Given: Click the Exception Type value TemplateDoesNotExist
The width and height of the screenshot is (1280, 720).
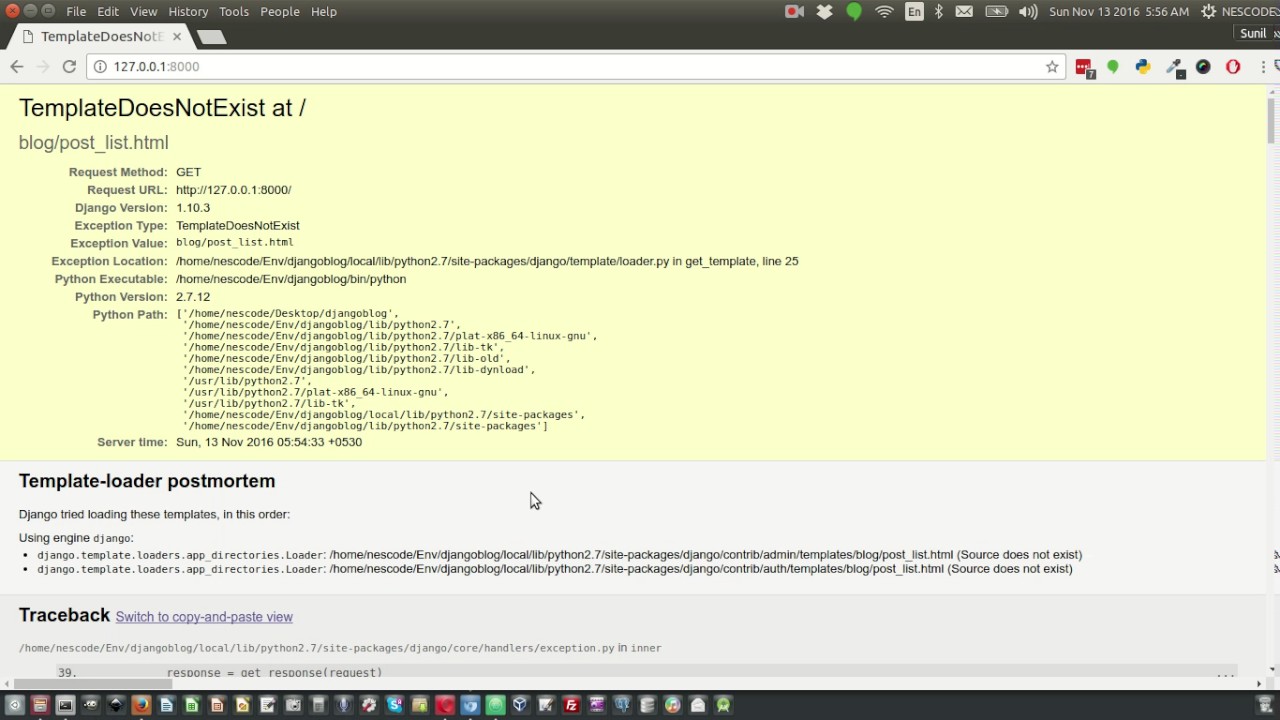Looking at the screenshot, I should (x=238, y=226).
